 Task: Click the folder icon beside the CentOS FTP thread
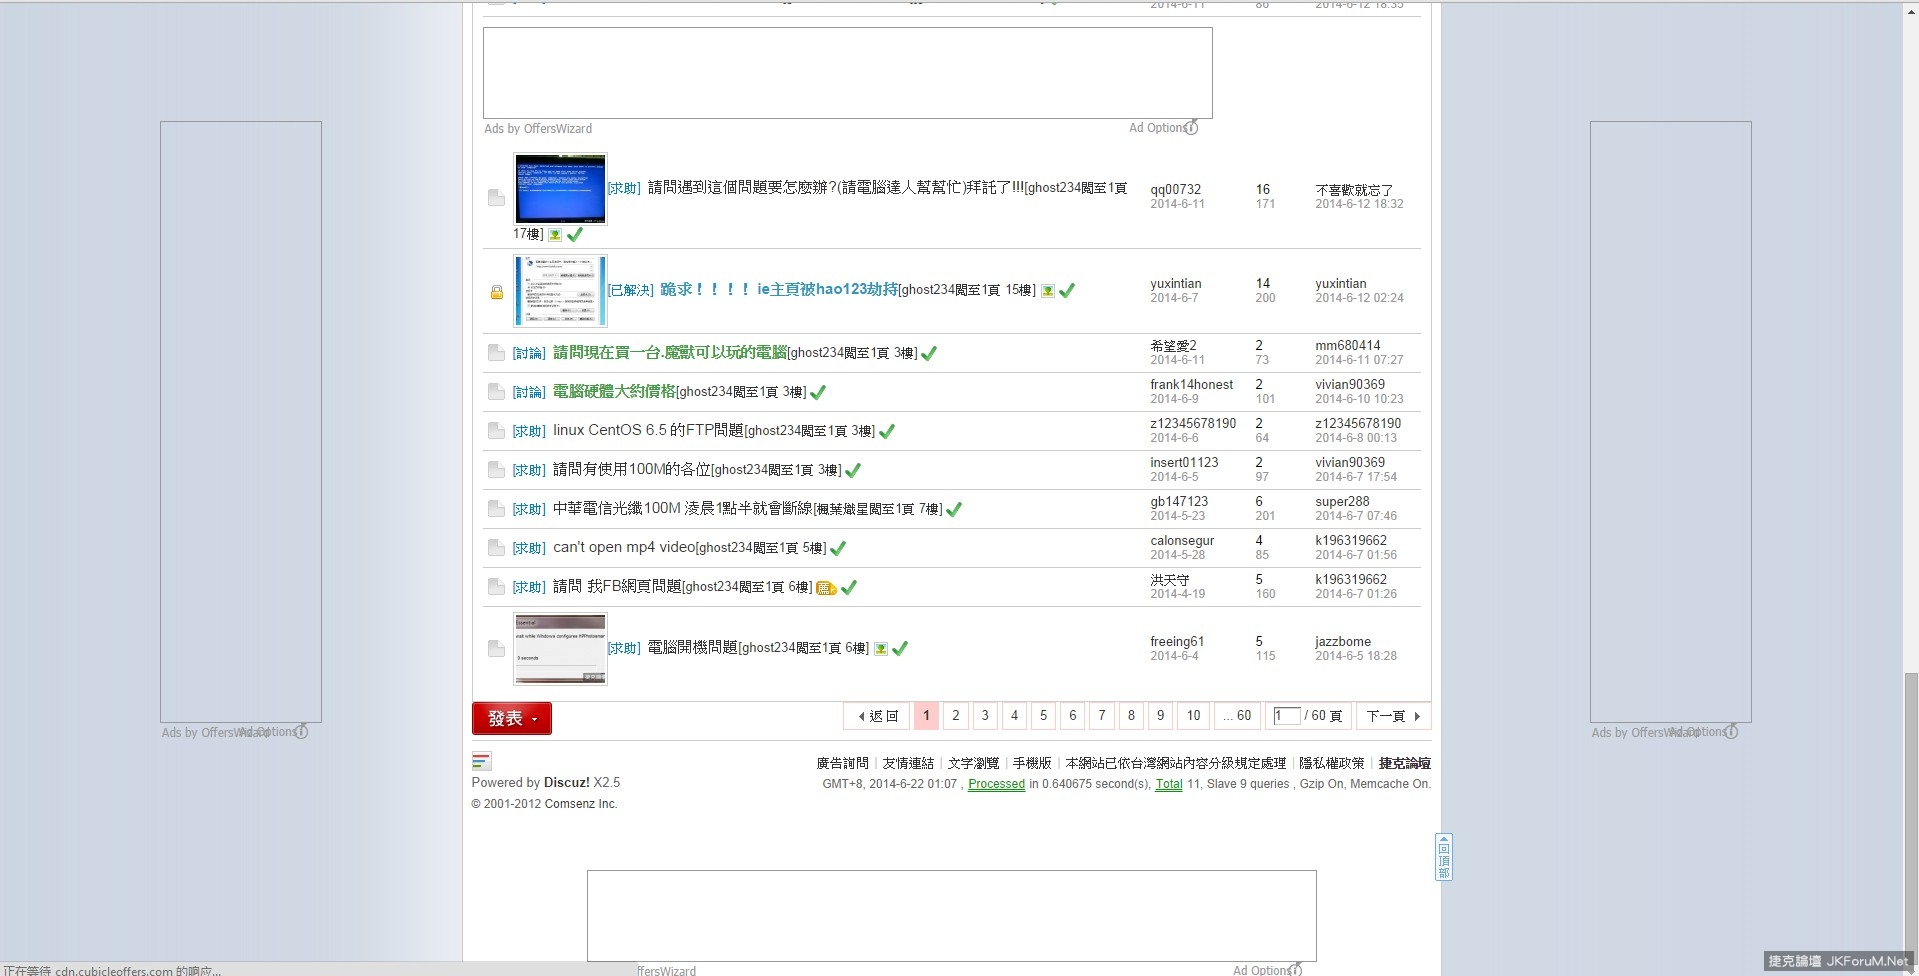[x=496, y=431]
